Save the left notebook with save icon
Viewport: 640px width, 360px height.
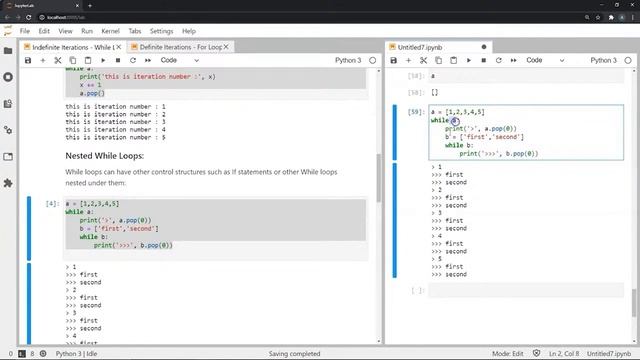(28, 60)
